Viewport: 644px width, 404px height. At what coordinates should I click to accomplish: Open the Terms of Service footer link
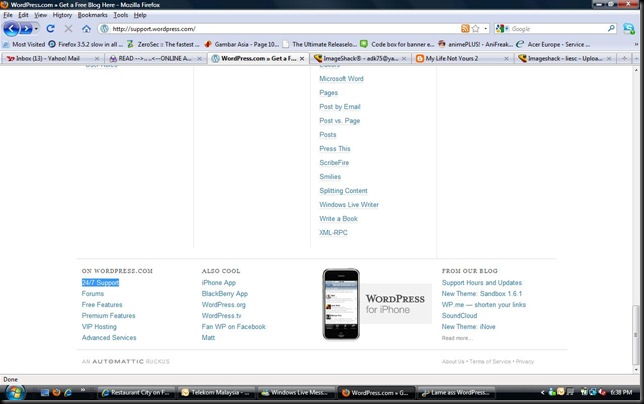(490, 361)
